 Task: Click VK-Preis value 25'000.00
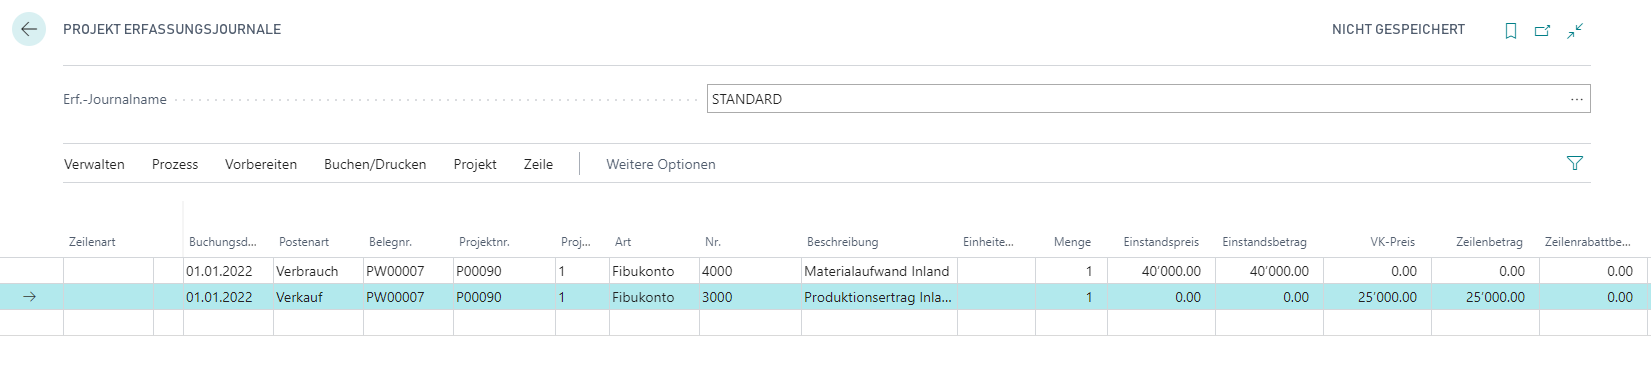pos(1377,297)
